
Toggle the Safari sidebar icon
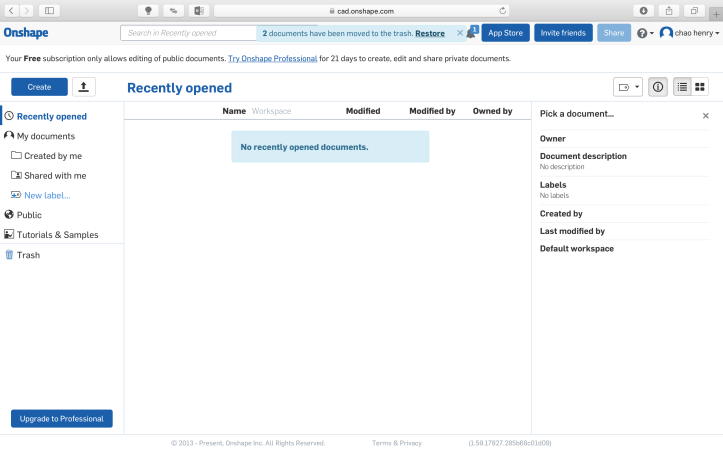(x=49, y=10)
